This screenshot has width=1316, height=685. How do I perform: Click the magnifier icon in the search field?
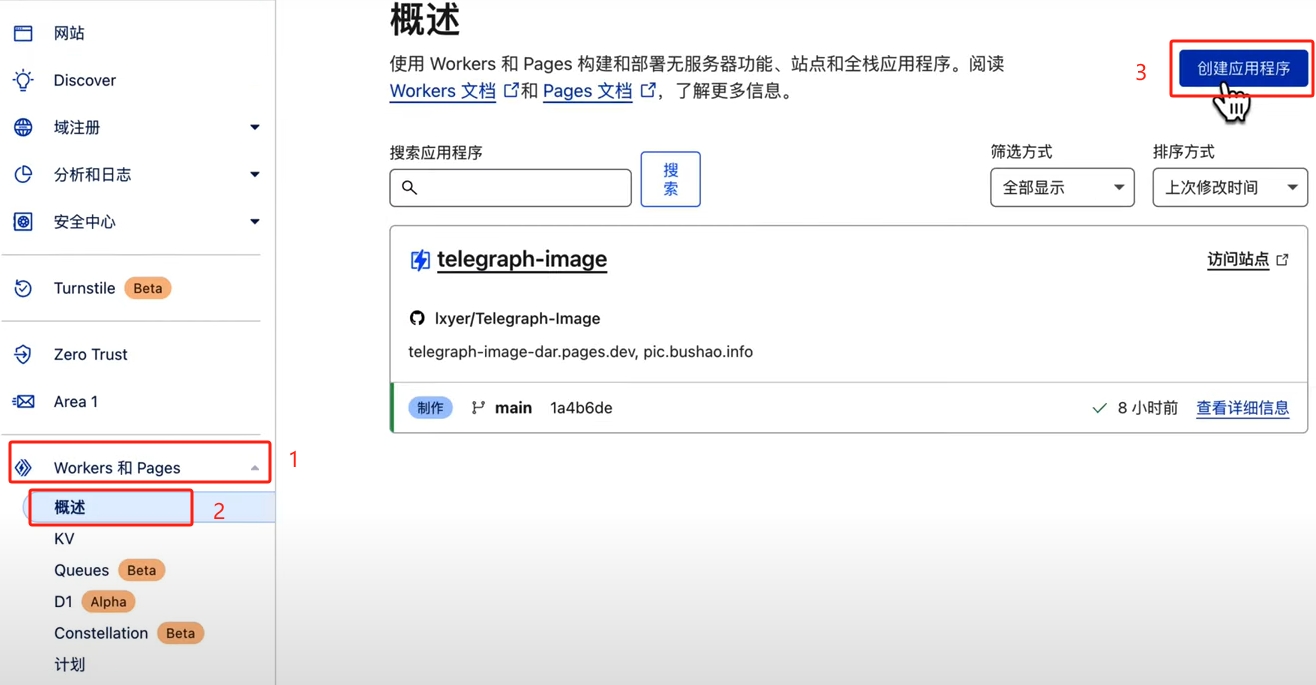409,187
